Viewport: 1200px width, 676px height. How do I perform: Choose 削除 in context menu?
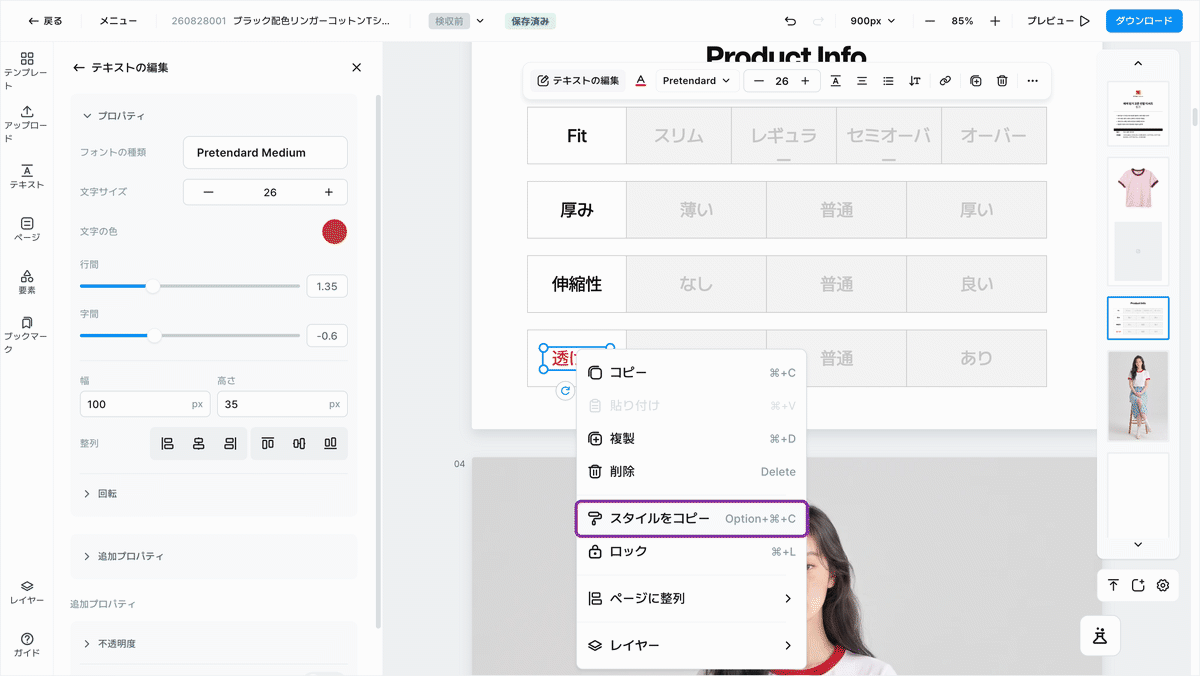691,471
